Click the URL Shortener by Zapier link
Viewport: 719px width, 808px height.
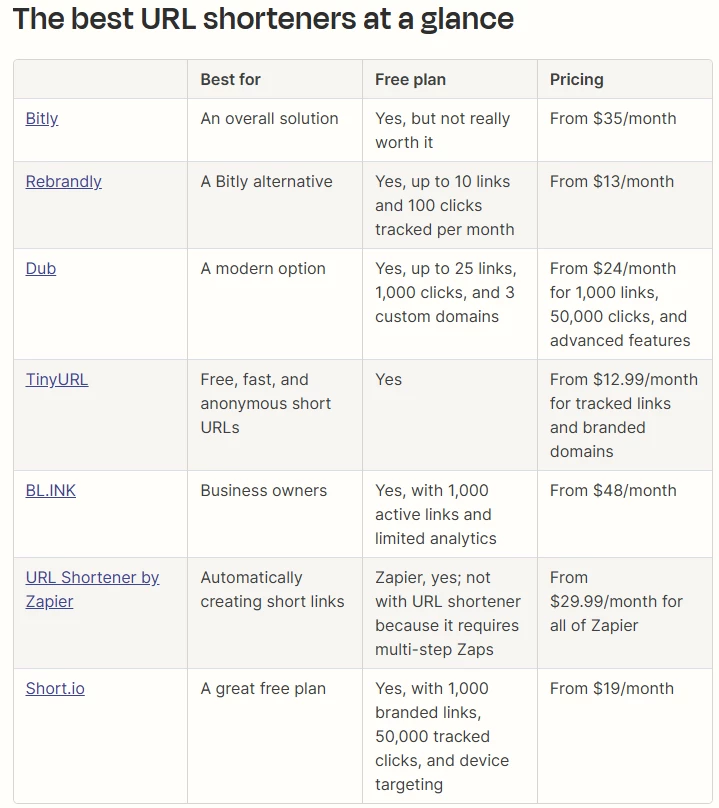click(92, 578)
